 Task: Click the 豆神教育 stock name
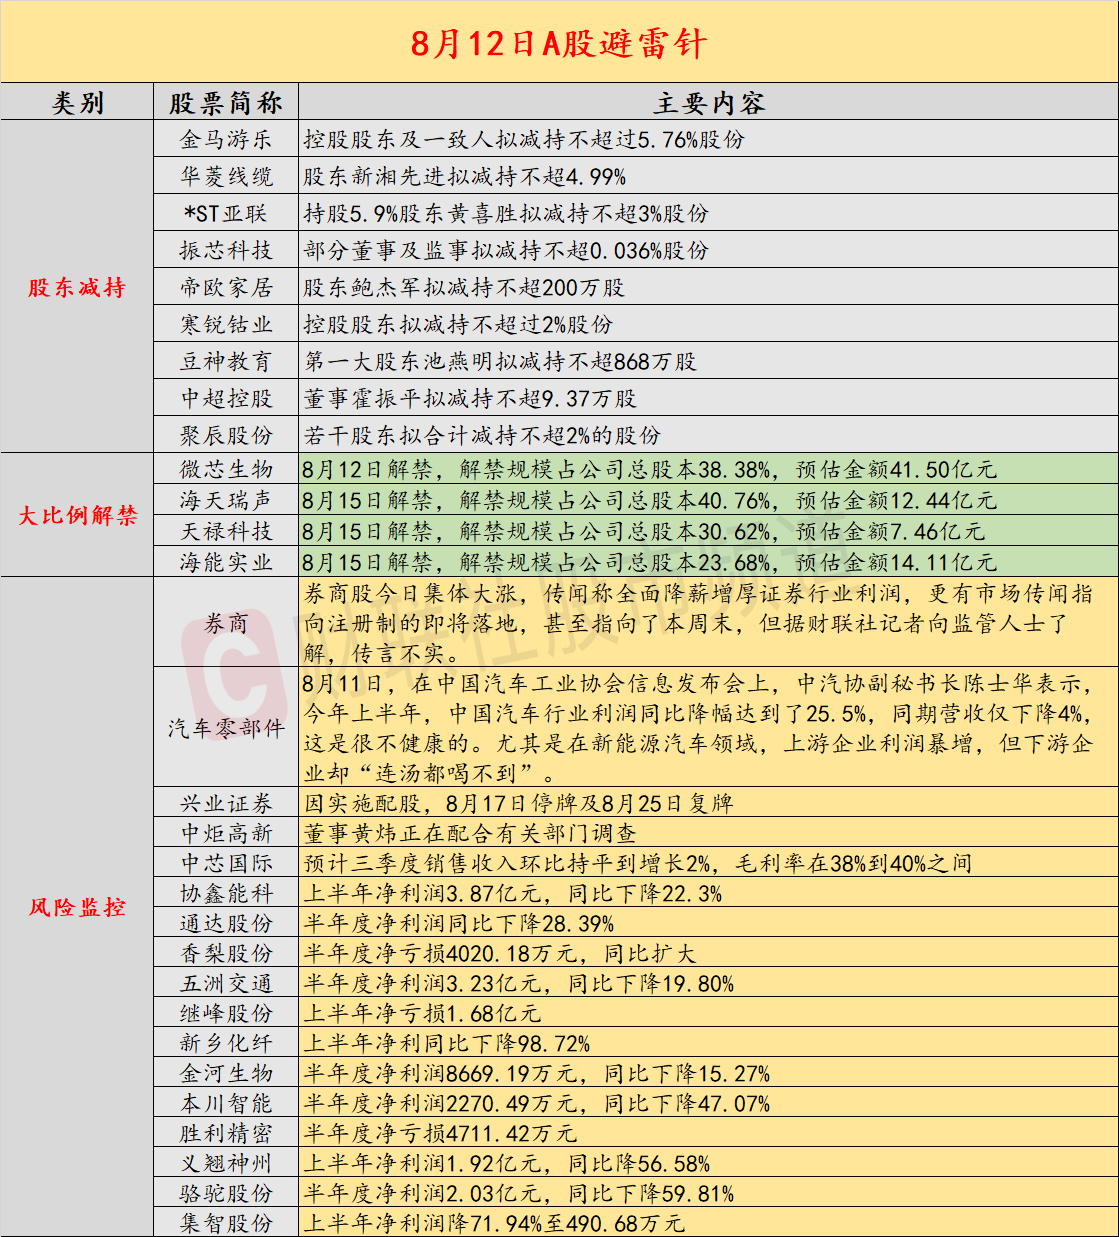click(226, 361)
